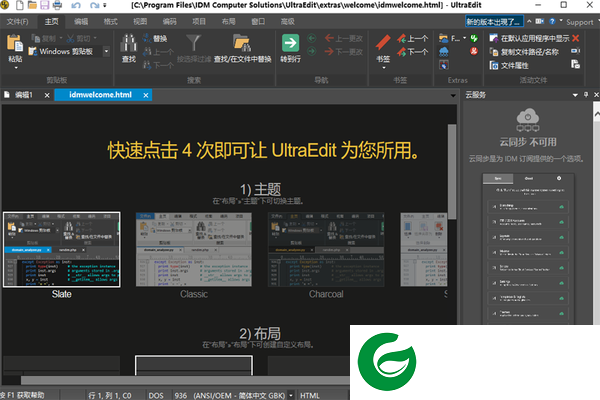Click the UltraEdit application icon in title bar
Image resolution: width=600 pixels, height=400 pixels.
point(5,5)
